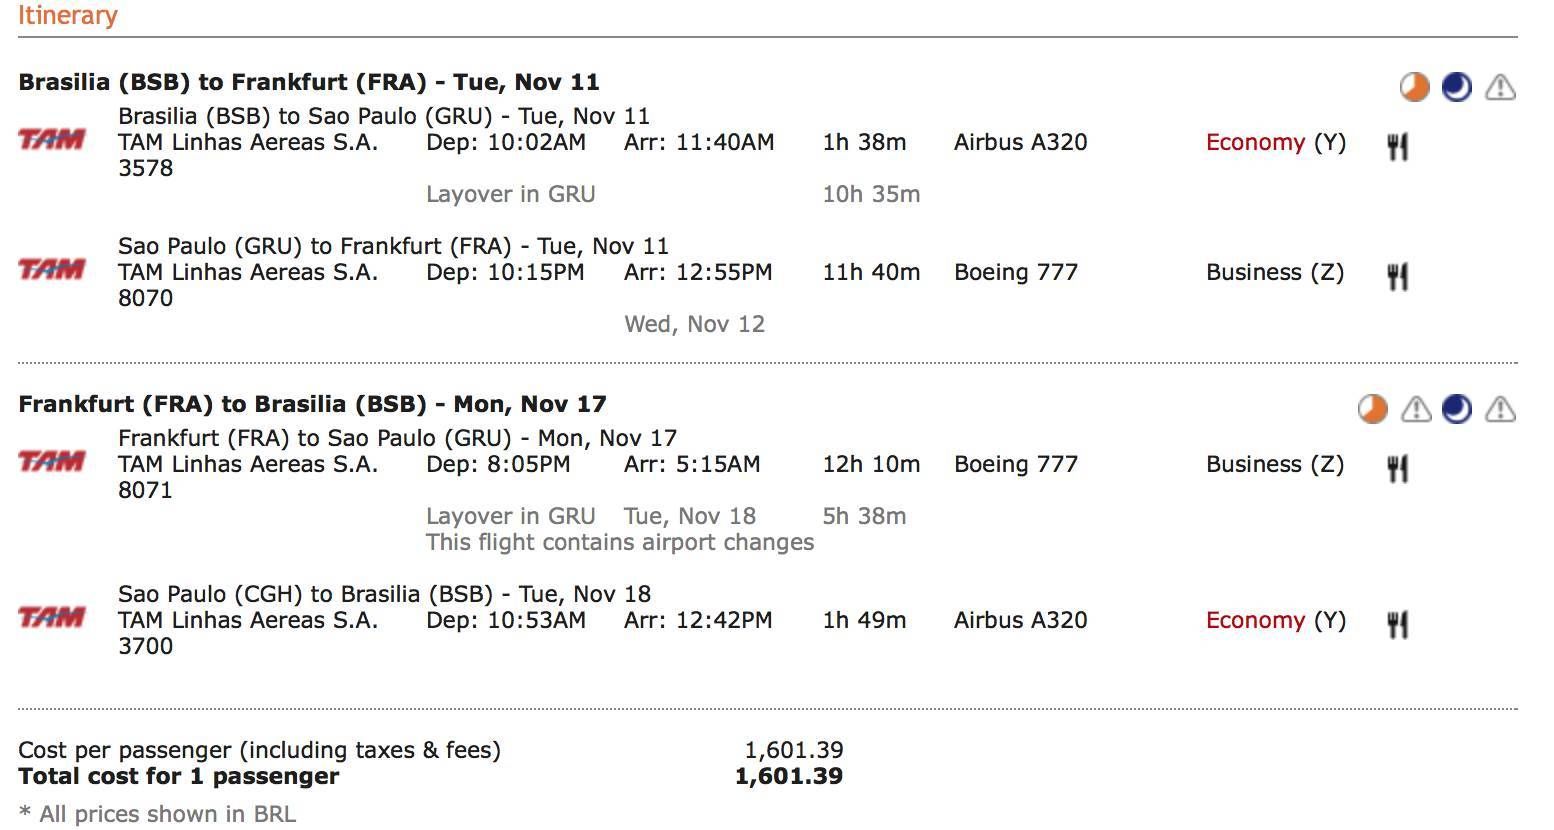1554x830 pixels.
Task: Click the Brasilia to Frankfurt trip heading
Action: click(x=309, y=82)
